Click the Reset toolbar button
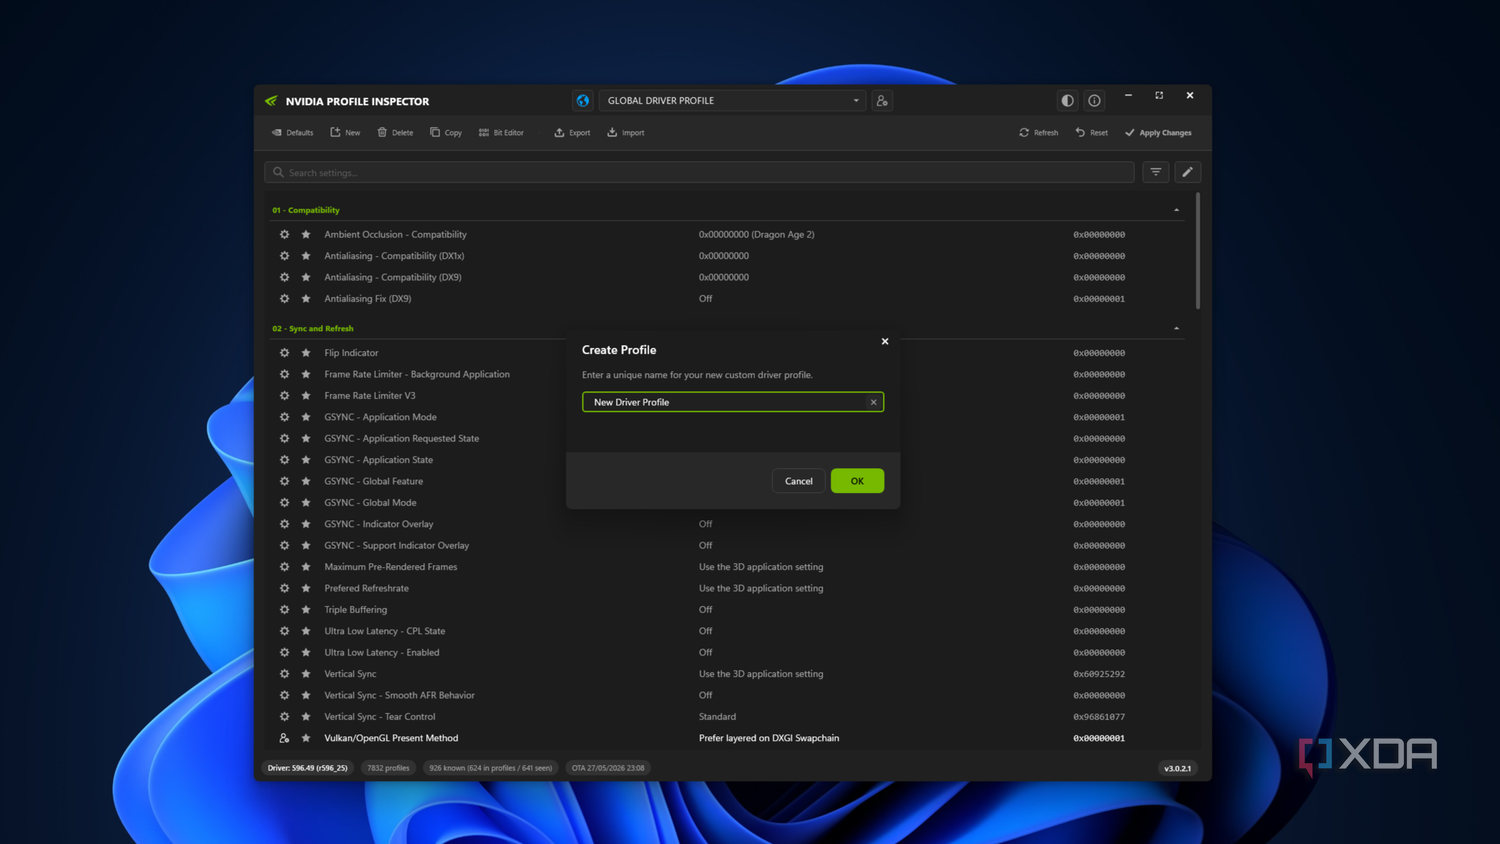The width and height of the screenshot is (1500, 844). (x=1091, y=133)
